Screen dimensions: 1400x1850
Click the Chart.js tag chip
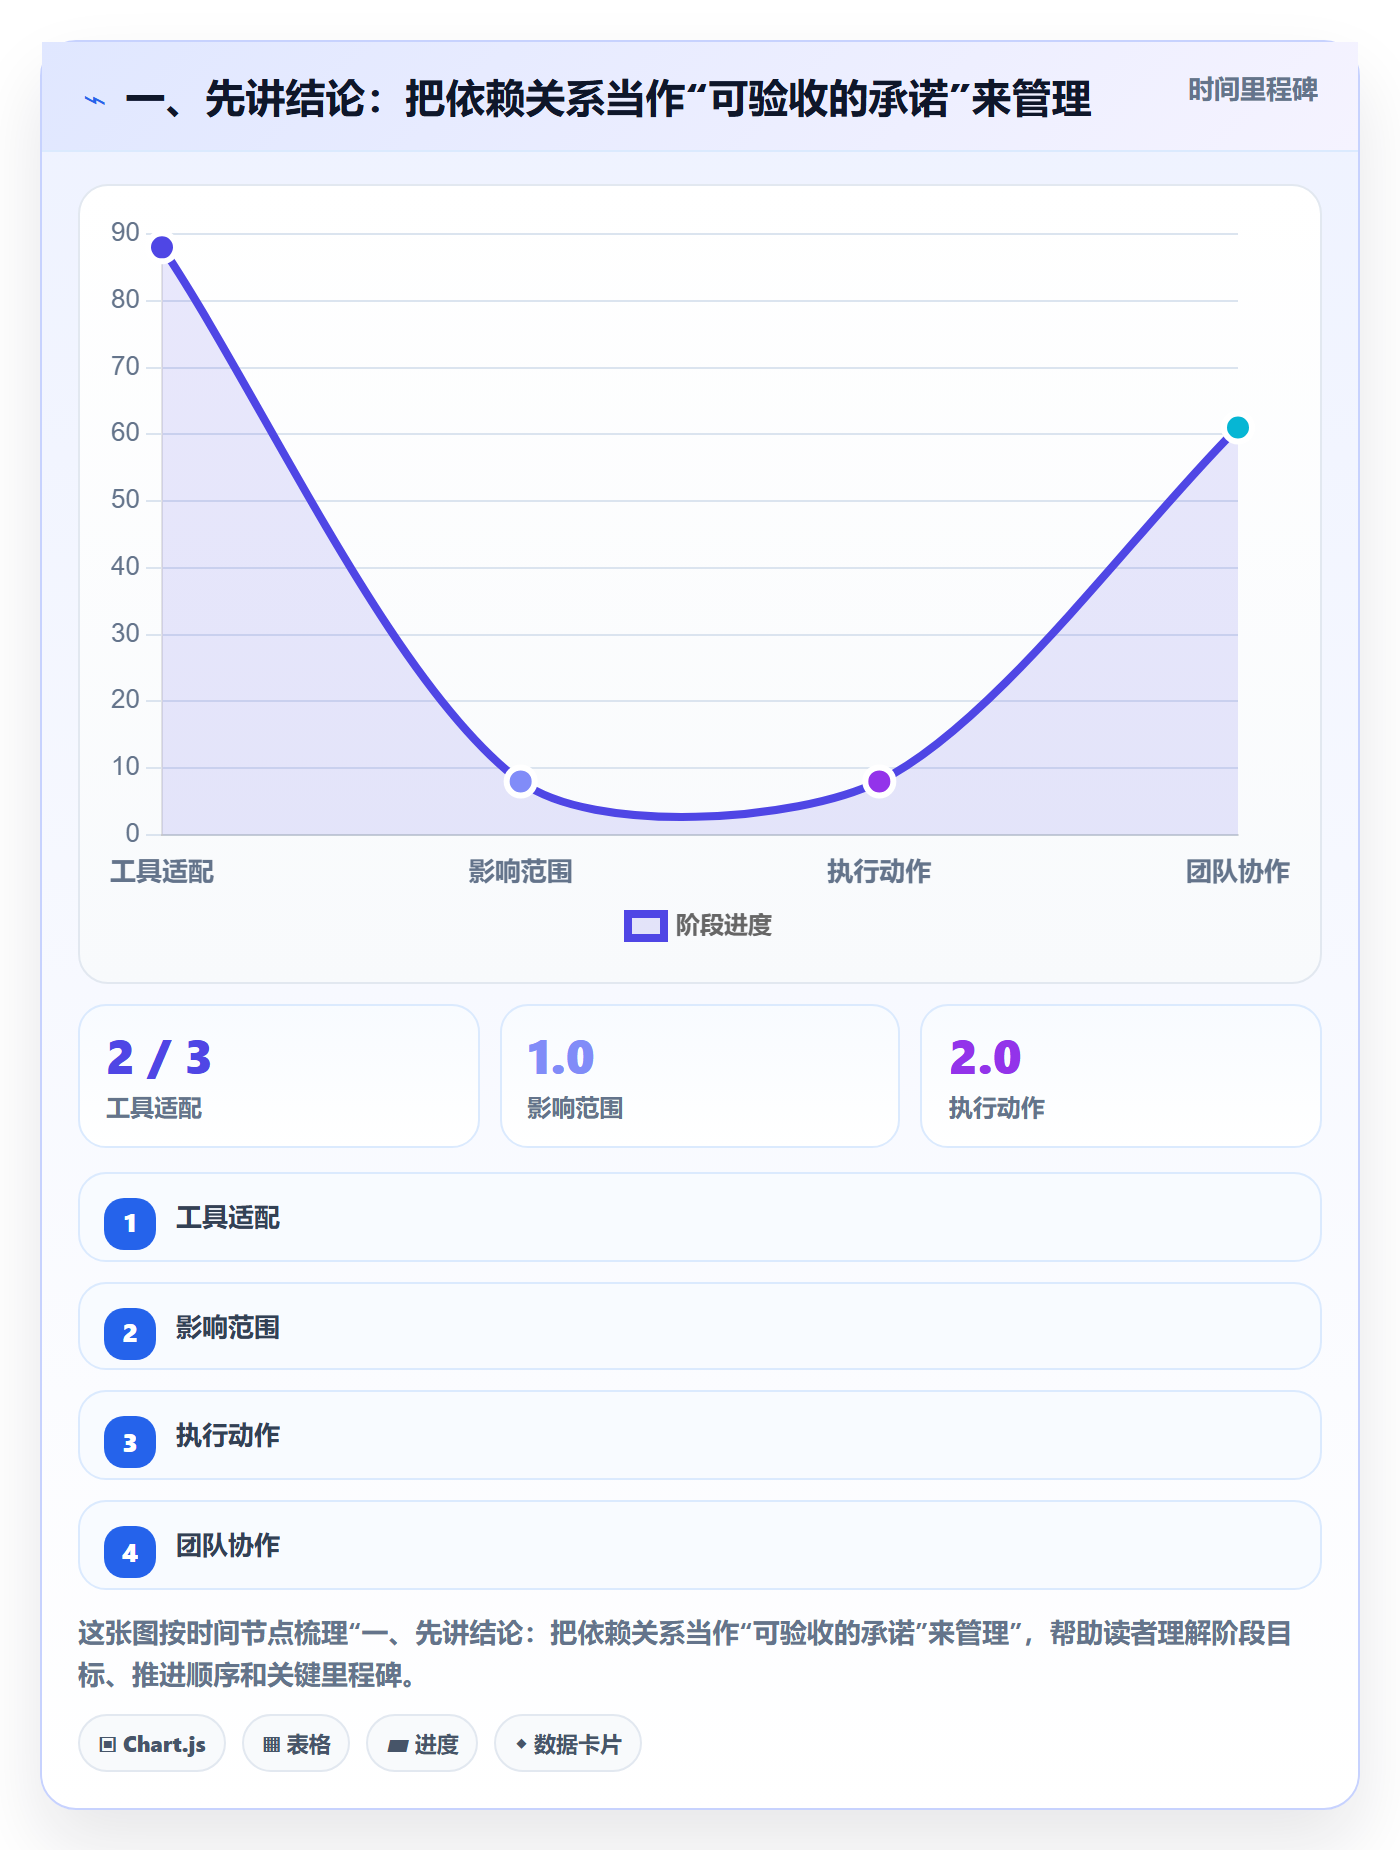click(152, 1744)
